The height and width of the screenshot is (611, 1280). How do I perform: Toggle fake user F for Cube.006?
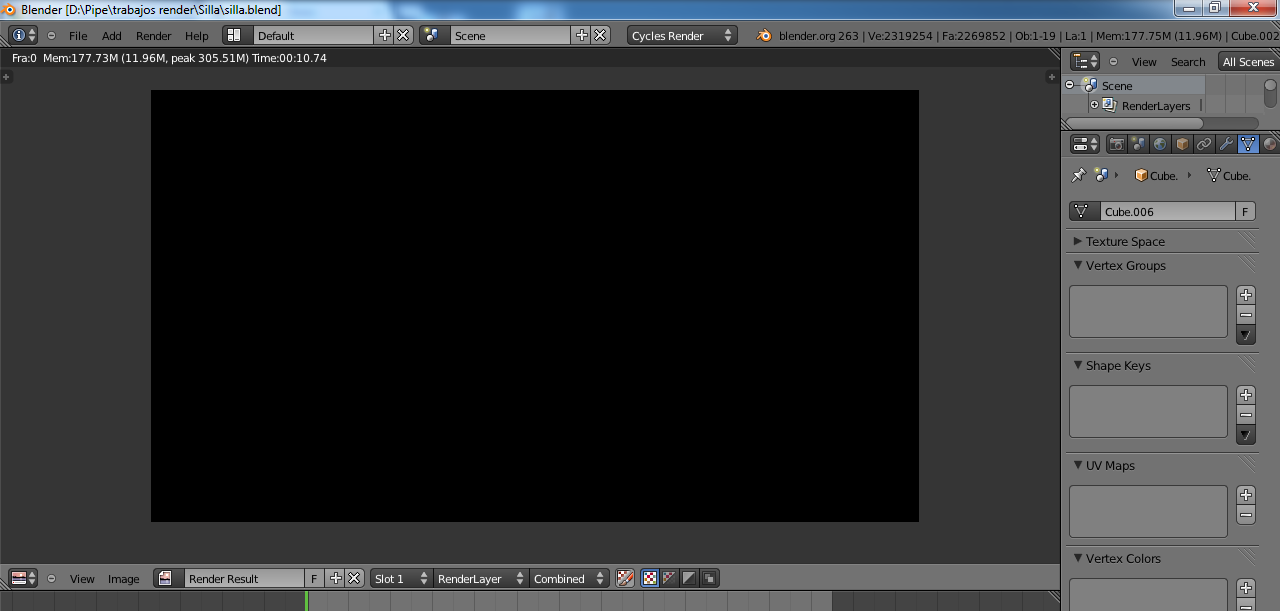[1246, 211]
